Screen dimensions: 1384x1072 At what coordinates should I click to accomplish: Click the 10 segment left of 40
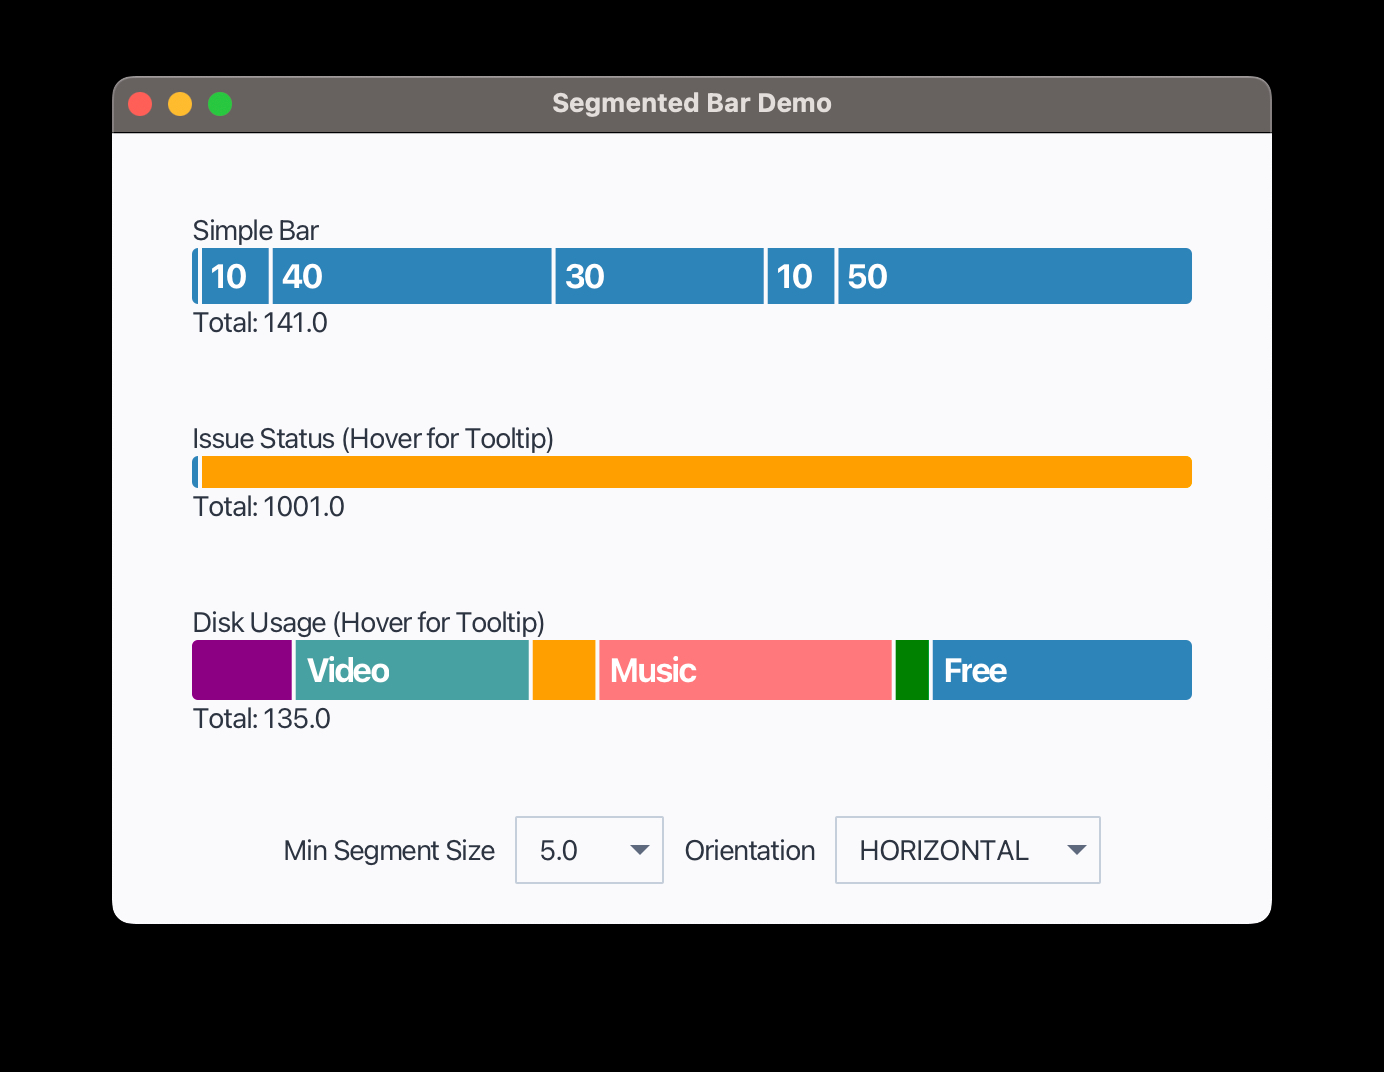(235, 276)
